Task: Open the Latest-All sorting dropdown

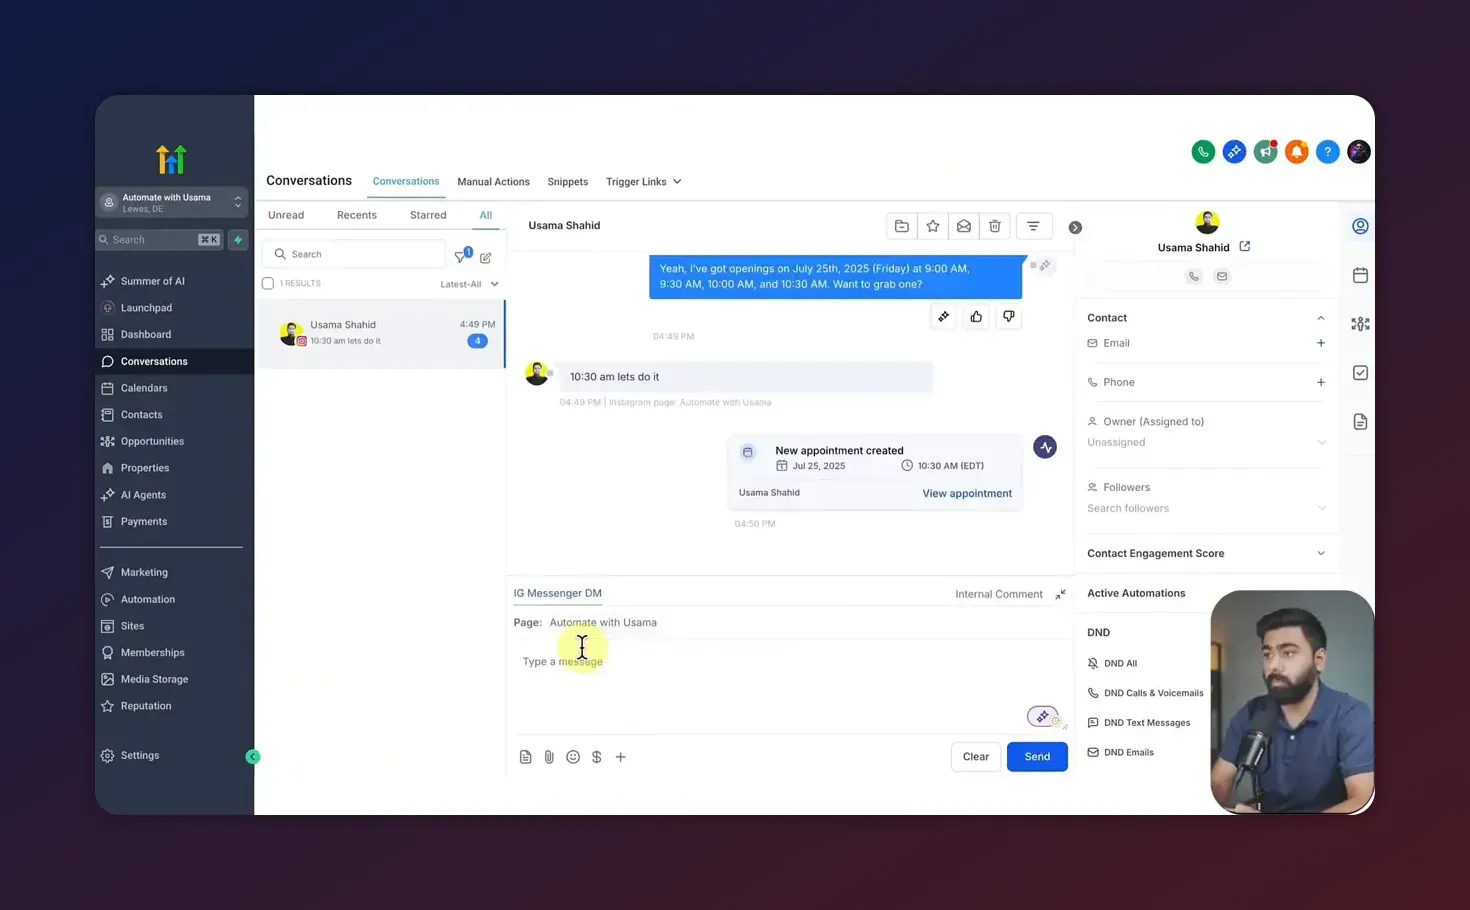Action: tap(468, 283)
